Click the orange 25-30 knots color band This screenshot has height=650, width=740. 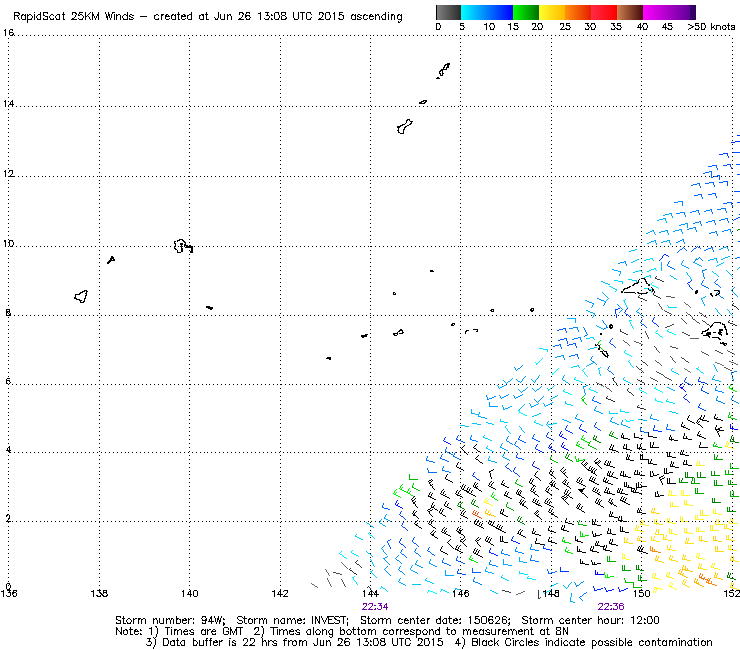pos(578,12)
